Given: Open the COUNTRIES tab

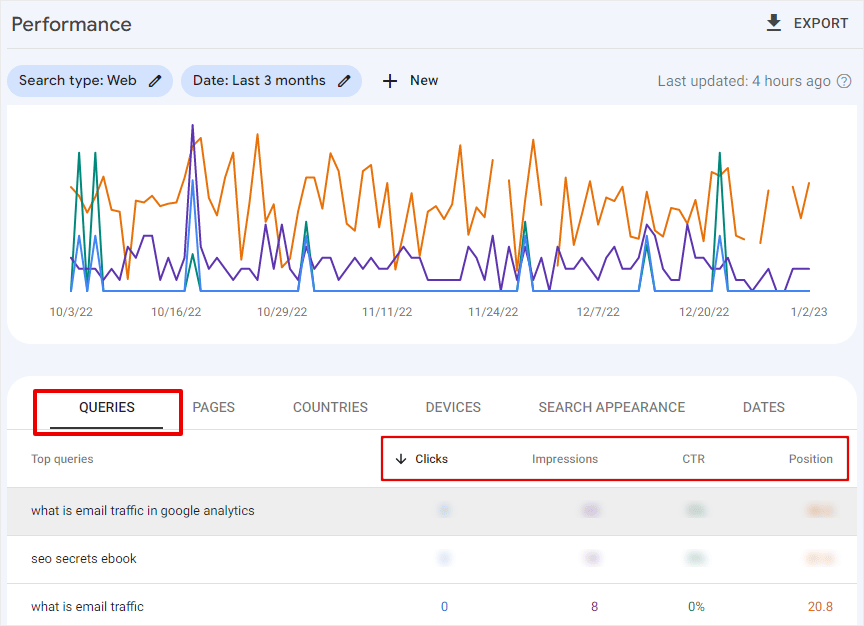Looking at the screenshot, I should click(x=330, y=407).
